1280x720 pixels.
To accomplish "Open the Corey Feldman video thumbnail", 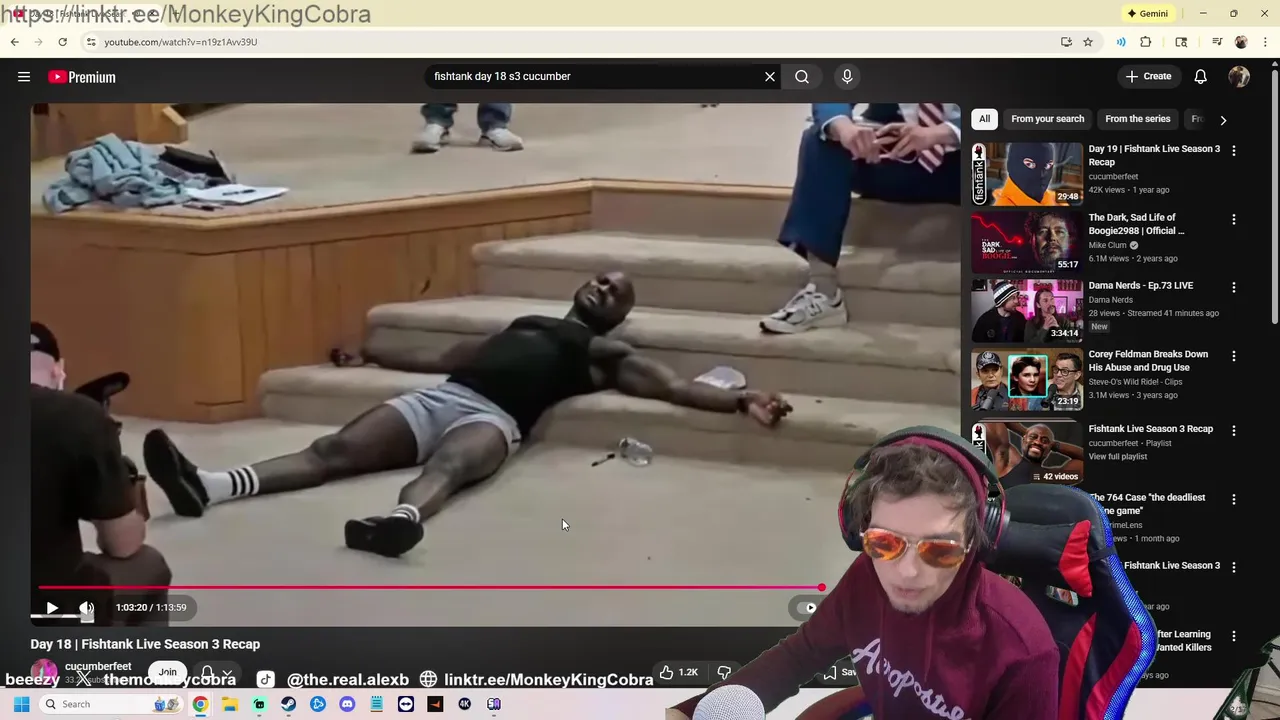I will pos(1027,379).
